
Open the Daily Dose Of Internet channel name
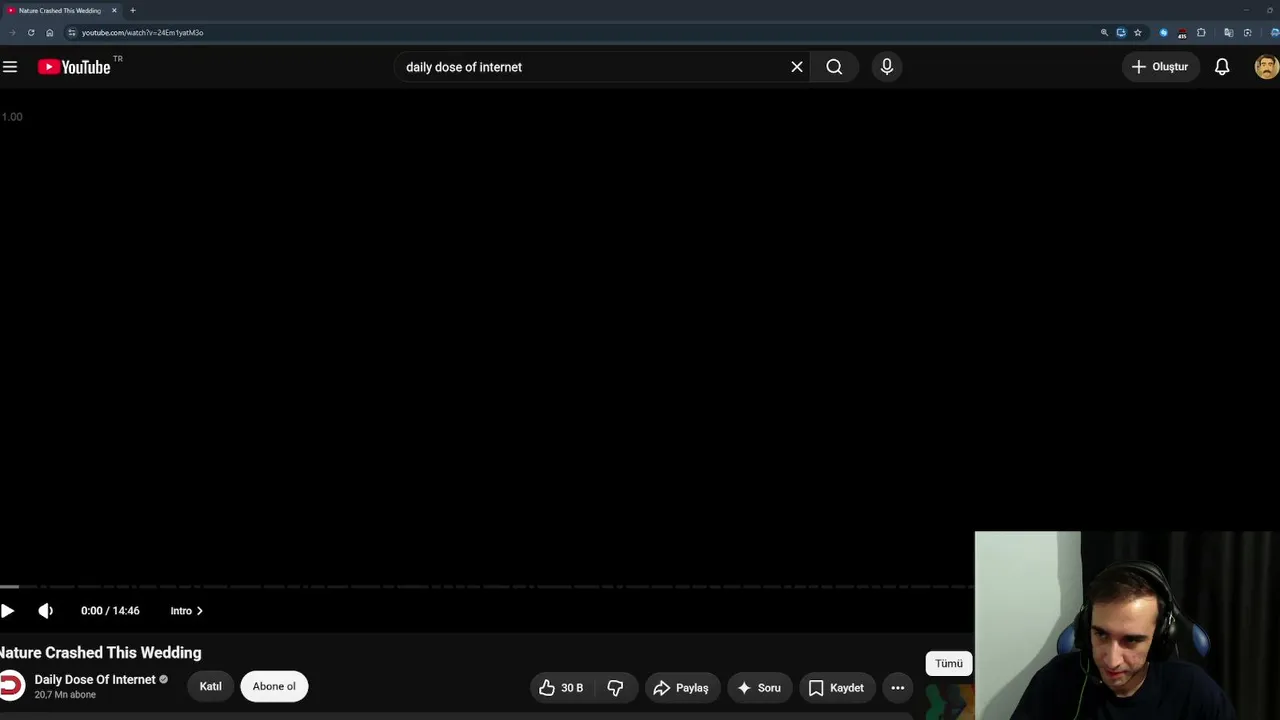(x=95, y=679)
